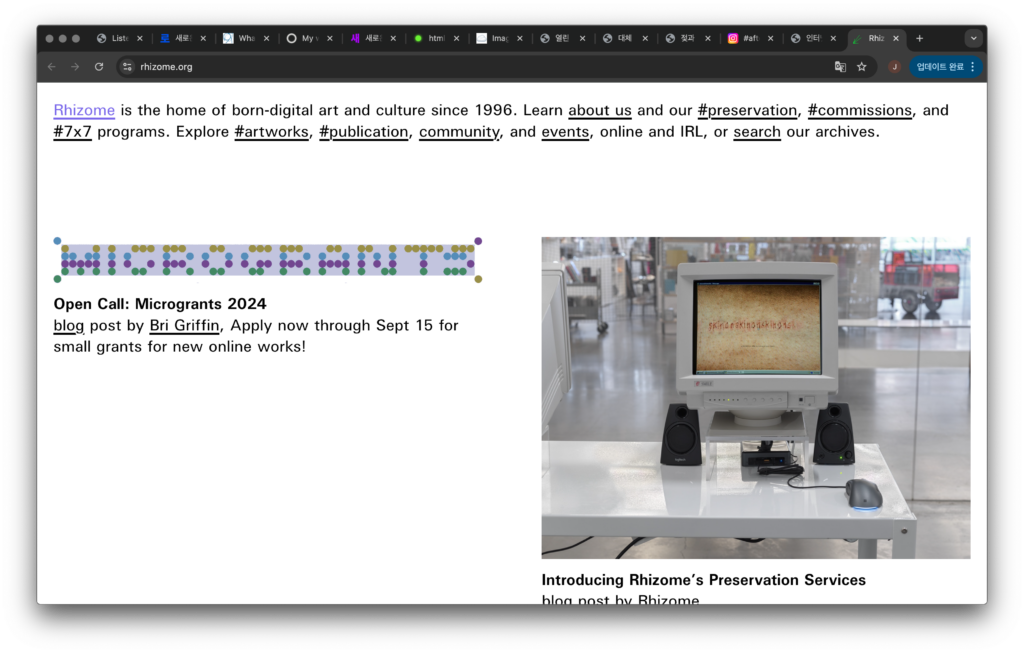
Task: Expand the tab search dropdown arrow
Action: 973,39
